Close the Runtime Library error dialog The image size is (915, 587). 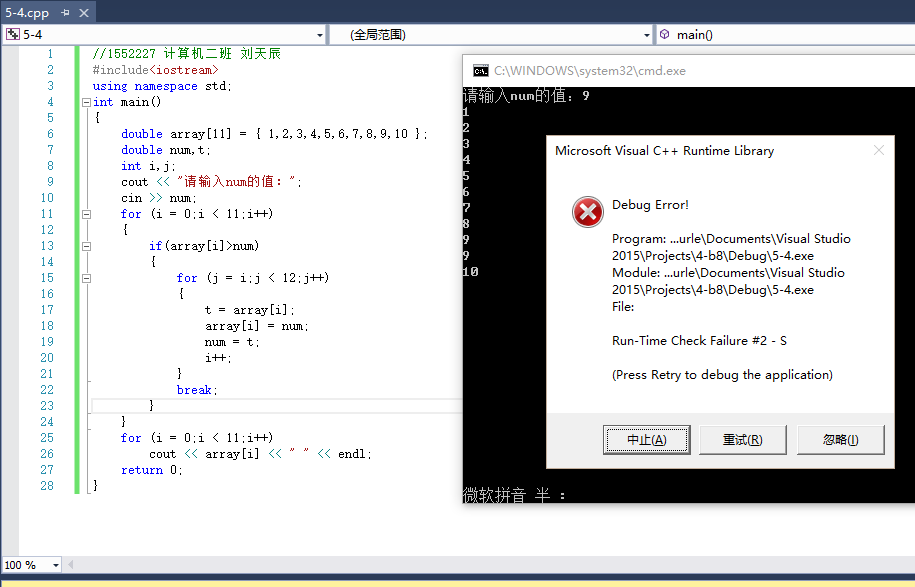(x=879, y=151)
